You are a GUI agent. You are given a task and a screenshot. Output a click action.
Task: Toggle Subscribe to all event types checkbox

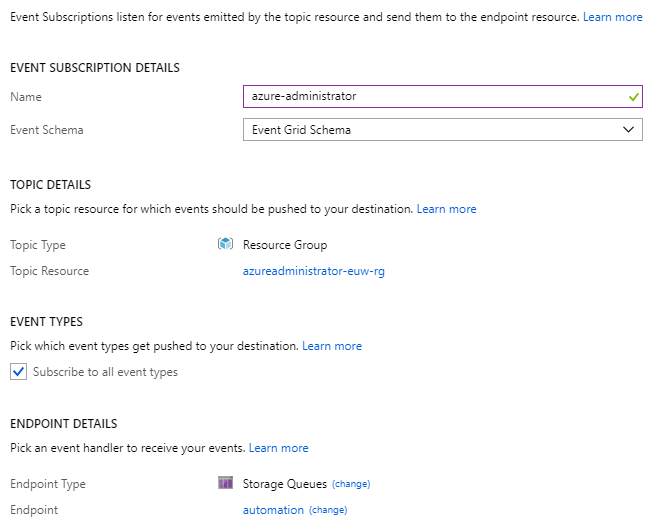click(x=18, y=372)
